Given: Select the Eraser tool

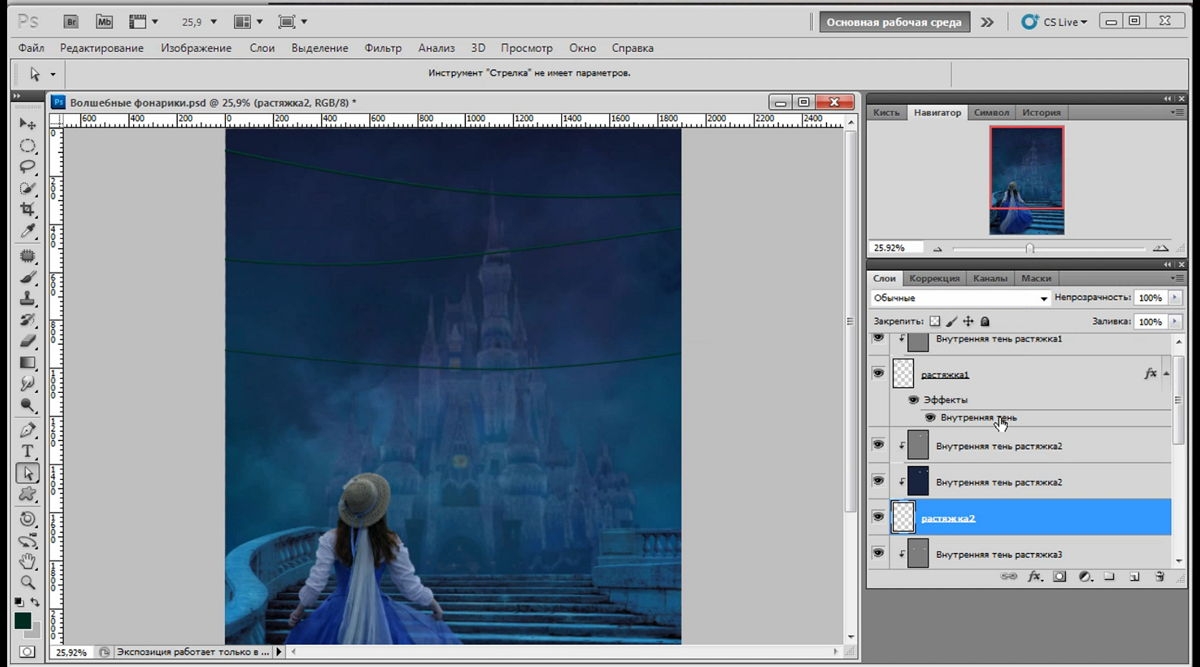Looking at the screenshot, I should coord(28,341).
